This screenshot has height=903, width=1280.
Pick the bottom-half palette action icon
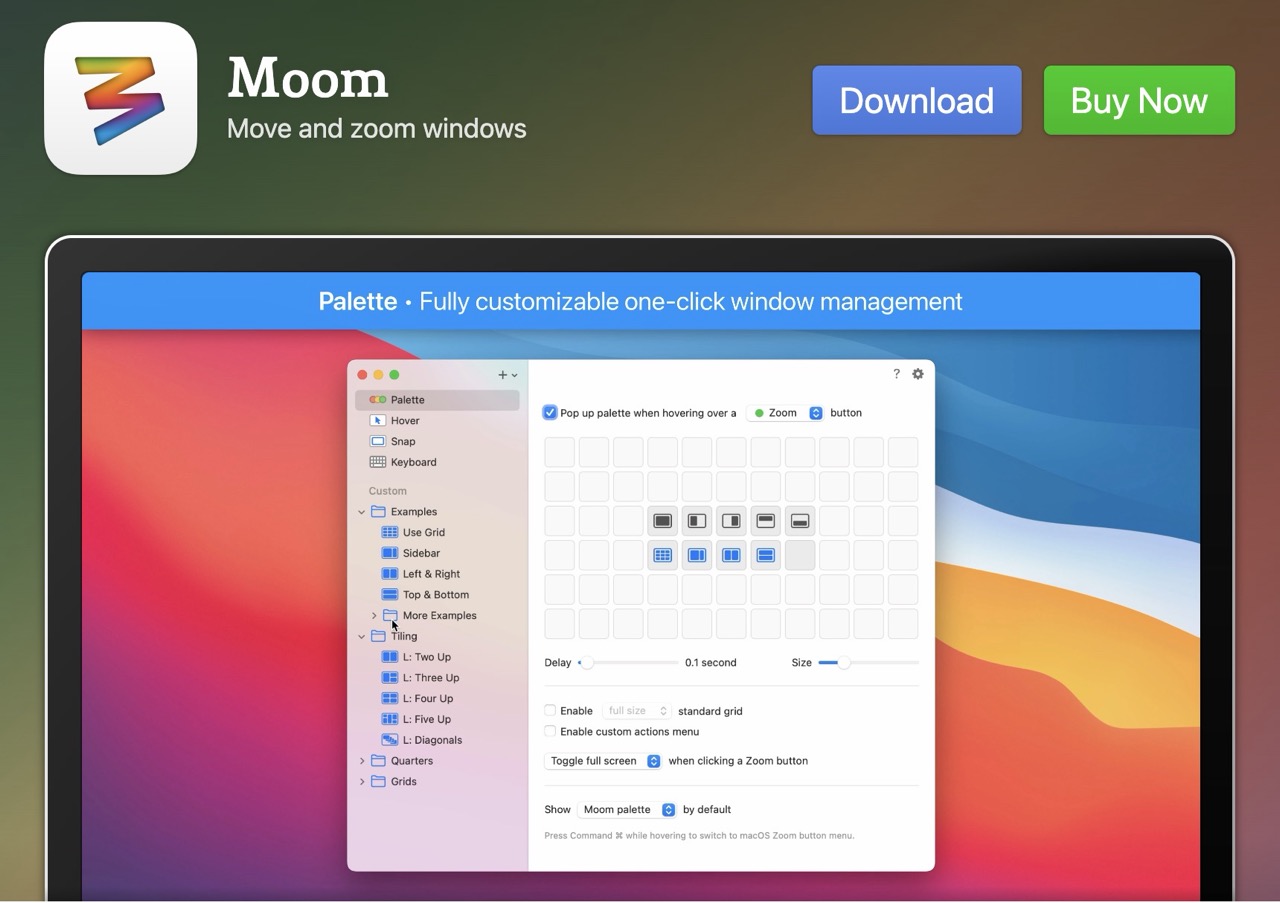pos(800,521)
